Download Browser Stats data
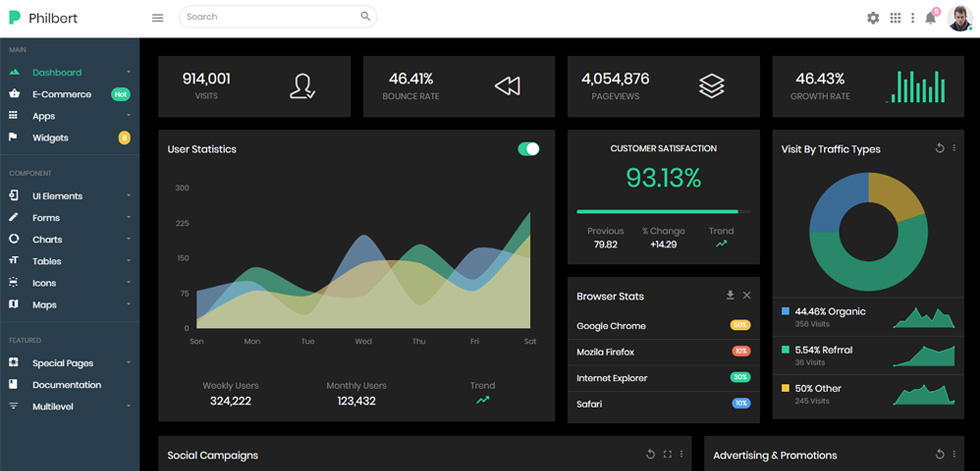Image resolution: width=980 pixels, height=471 pixels. (729, 295)
